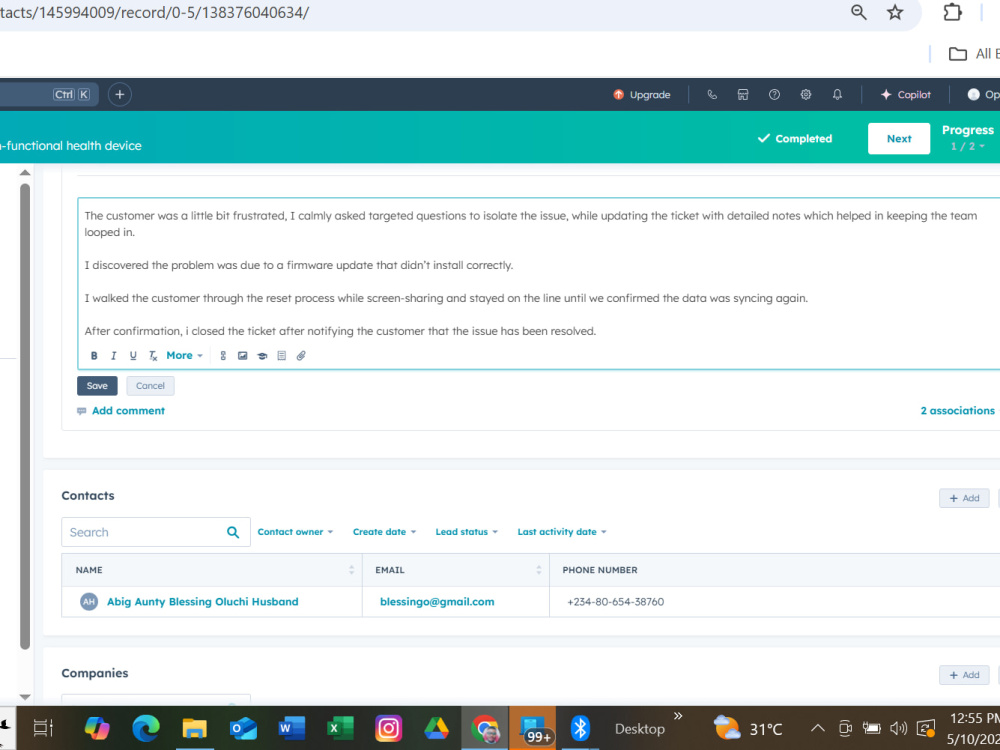Click the search bar with the Ctrl K hint

pos(49,94)
